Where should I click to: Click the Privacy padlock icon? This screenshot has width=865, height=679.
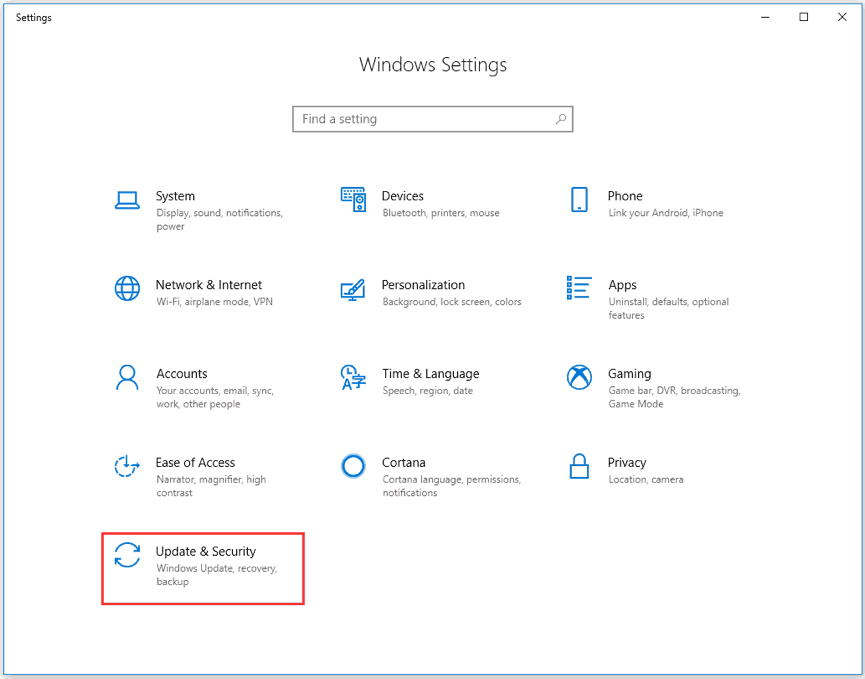click(579, 466)
